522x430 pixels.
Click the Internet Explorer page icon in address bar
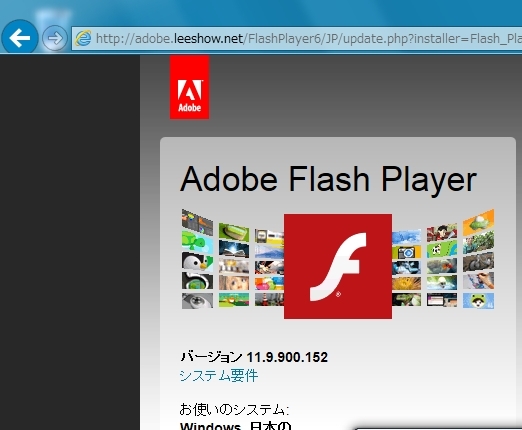coord(83,39)
